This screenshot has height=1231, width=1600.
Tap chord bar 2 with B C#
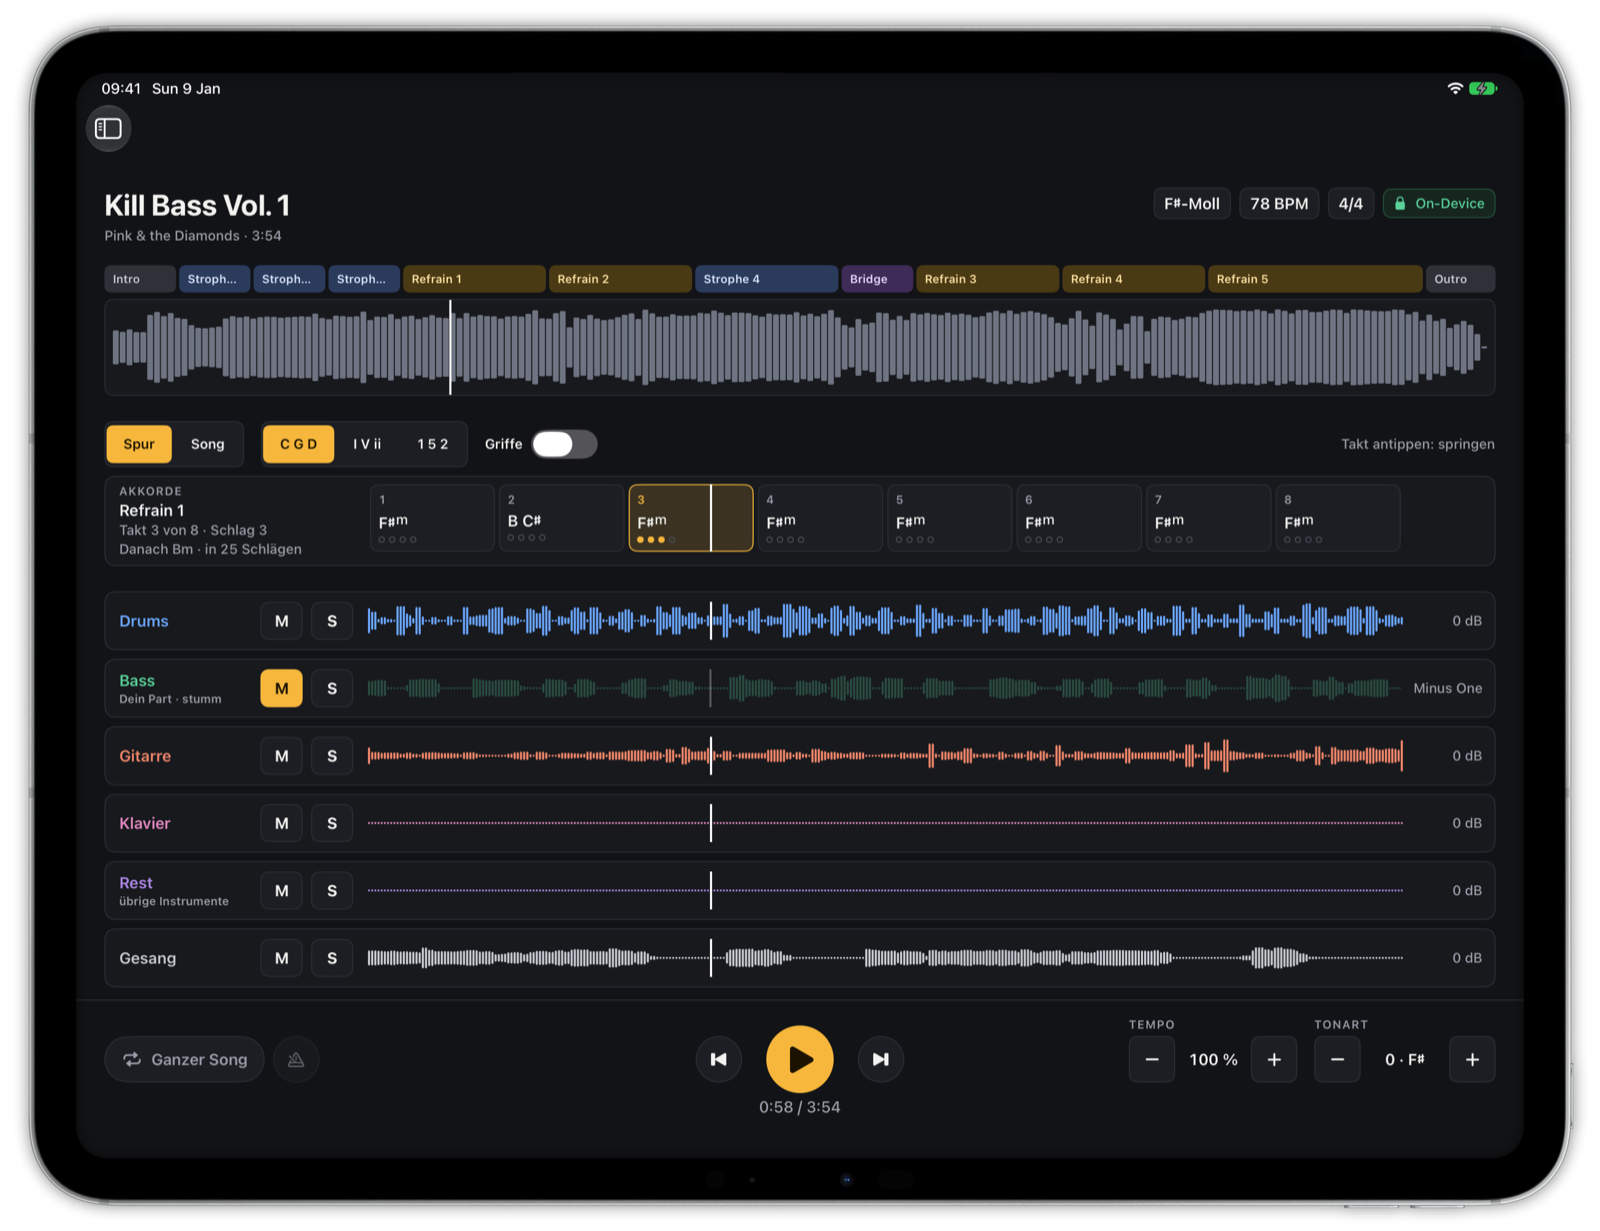[x=561, y=518]
